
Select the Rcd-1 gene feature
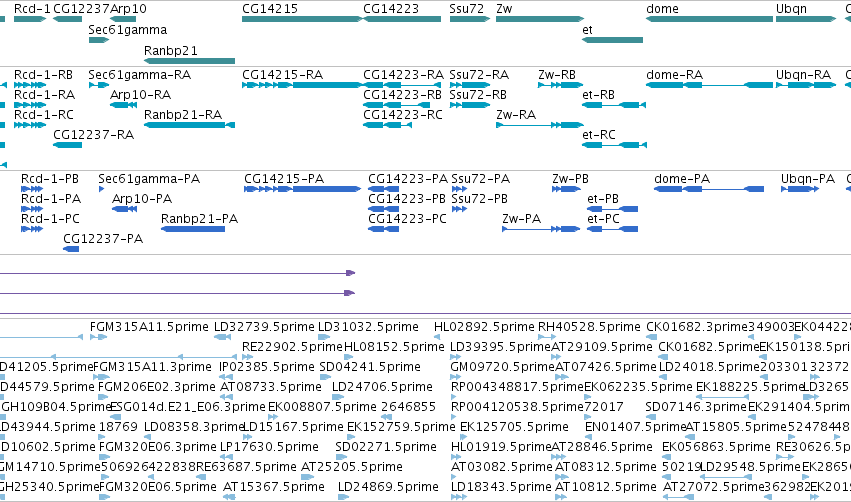[30, 19]
